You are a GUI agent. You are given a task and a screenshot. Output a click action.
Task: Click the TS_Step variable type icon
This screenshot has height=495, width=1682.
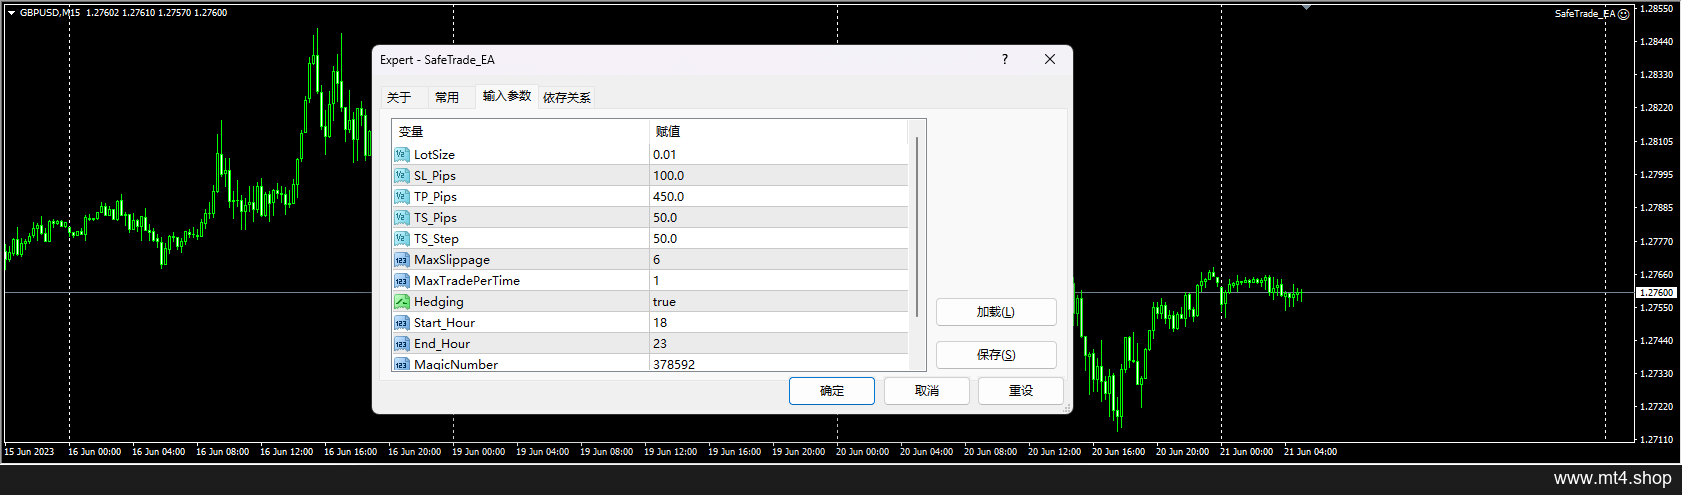tap(401, 238)
